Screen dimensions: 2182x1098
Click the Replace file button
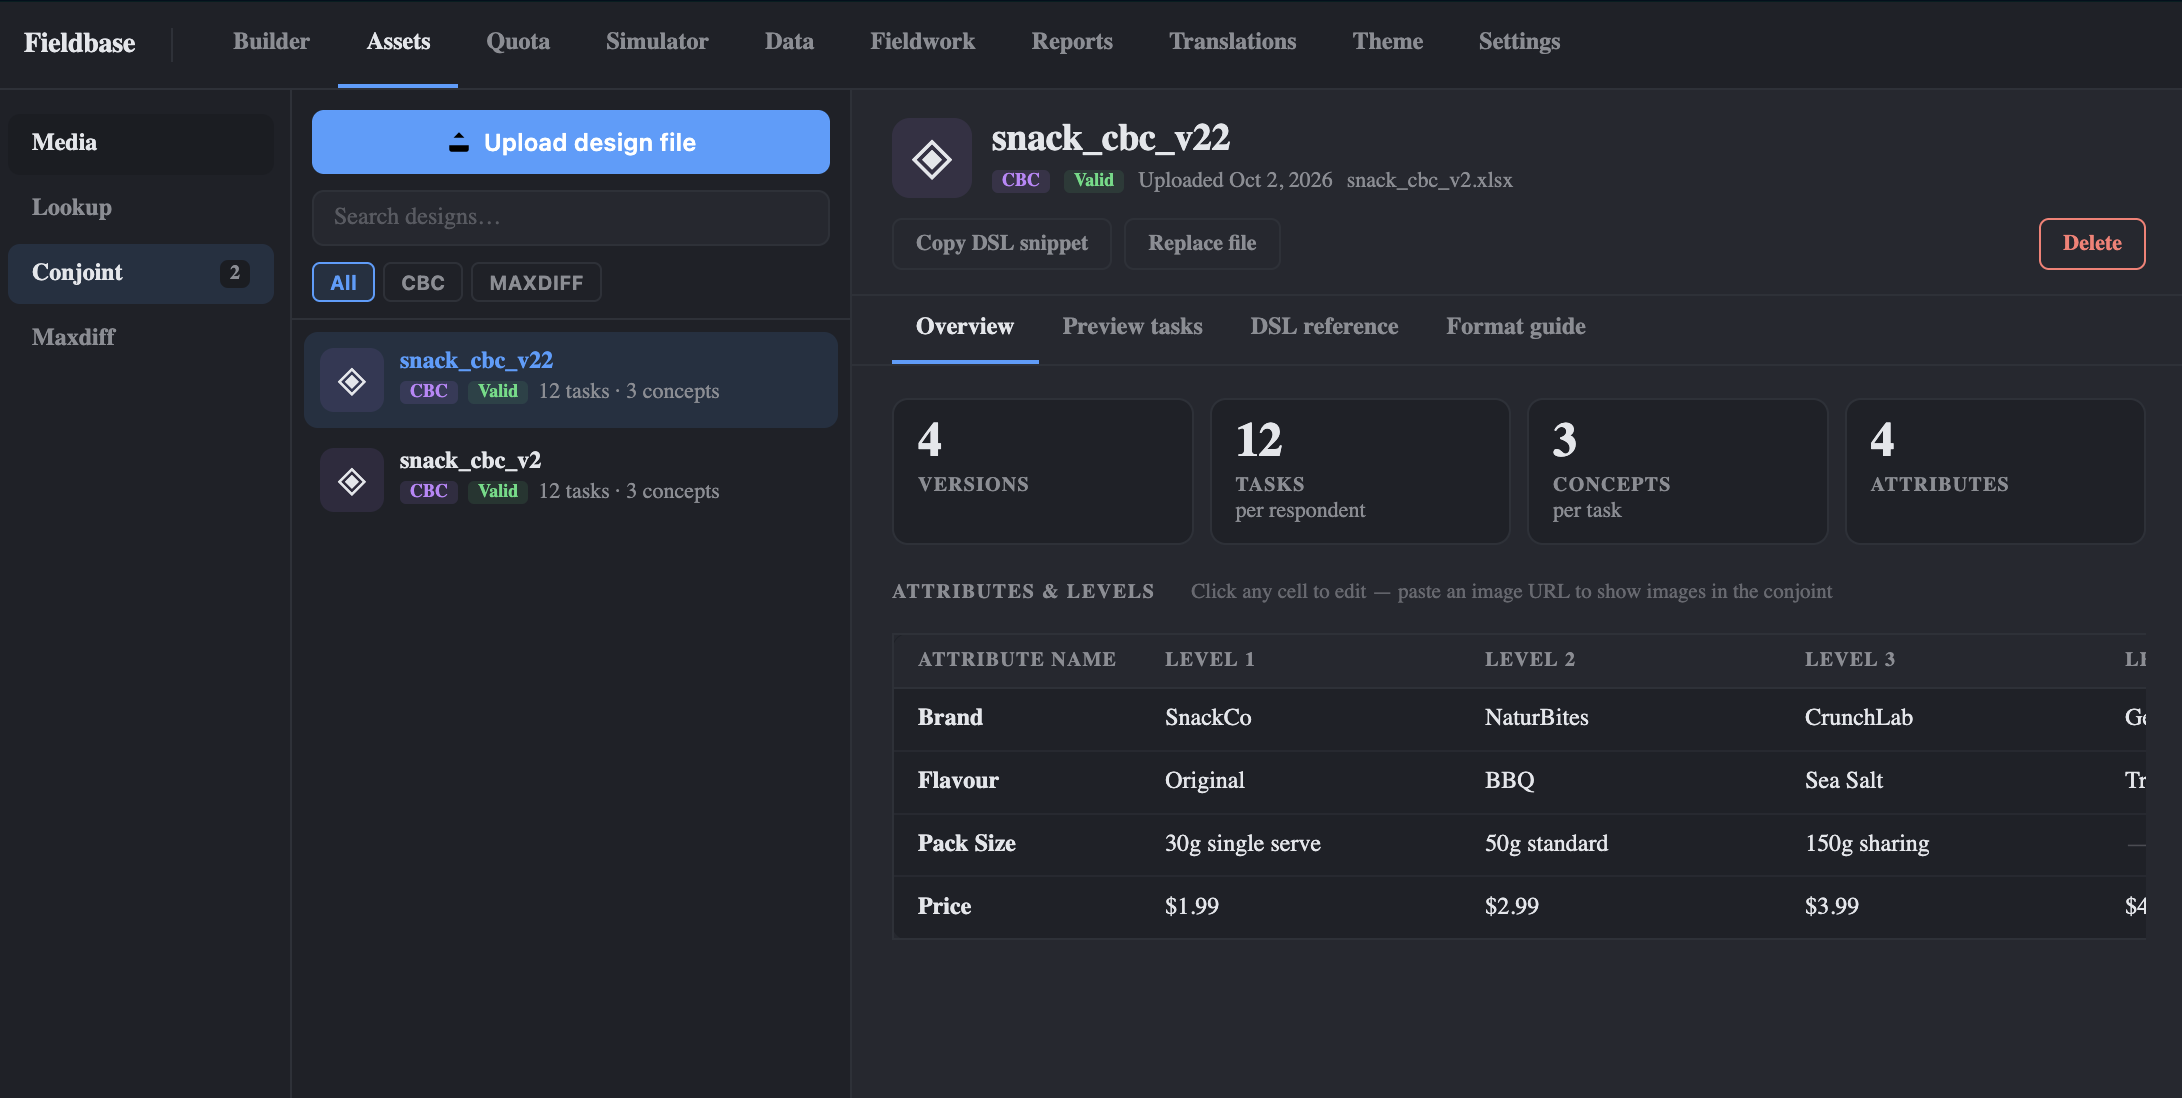tap(1202, 243)
